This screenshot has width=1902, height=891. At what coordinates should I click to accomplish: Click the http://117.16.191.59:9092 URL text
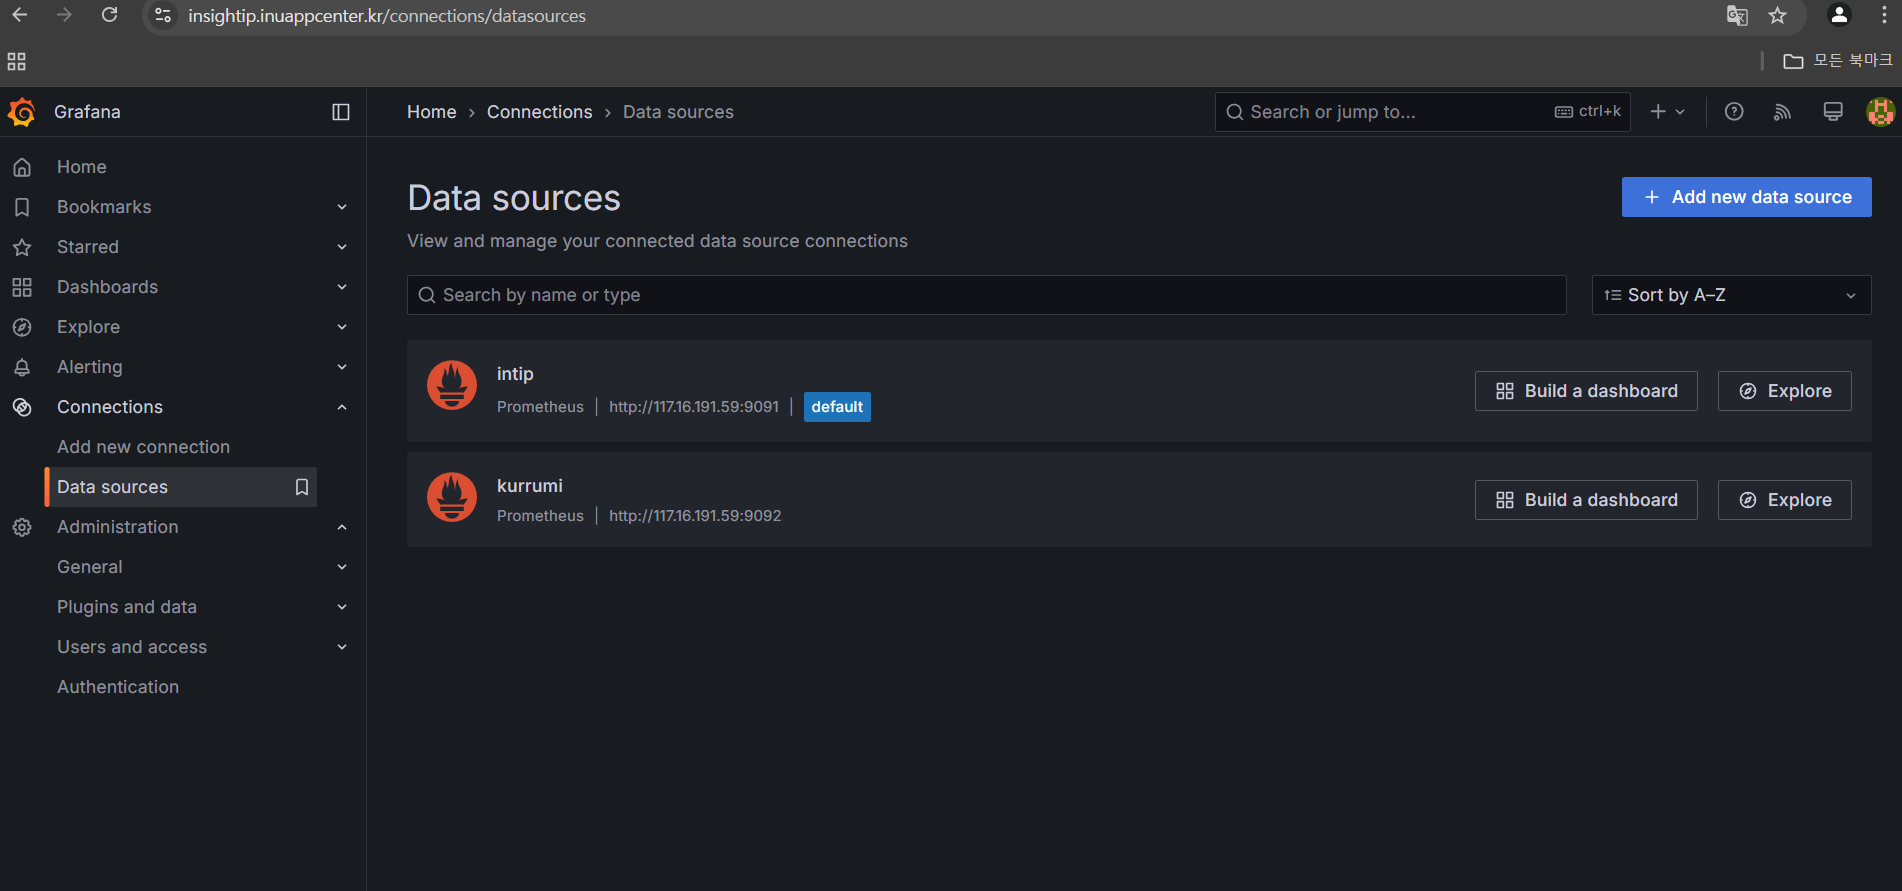695,516
